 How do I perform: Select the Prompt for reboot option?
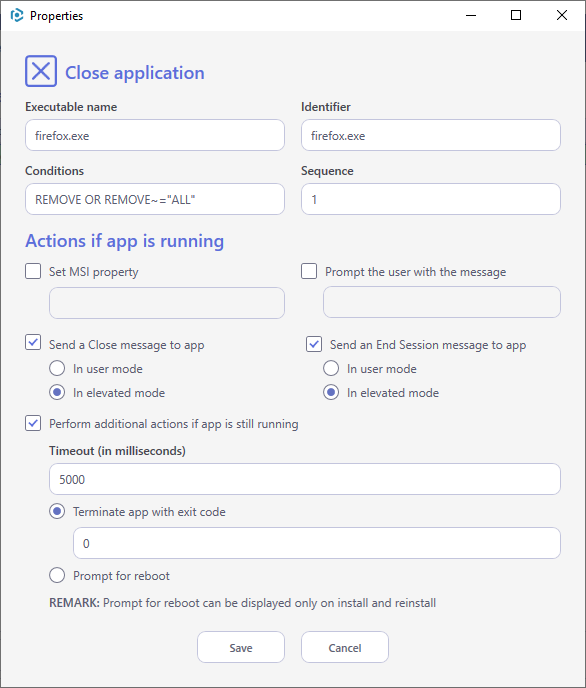point(57,575)
